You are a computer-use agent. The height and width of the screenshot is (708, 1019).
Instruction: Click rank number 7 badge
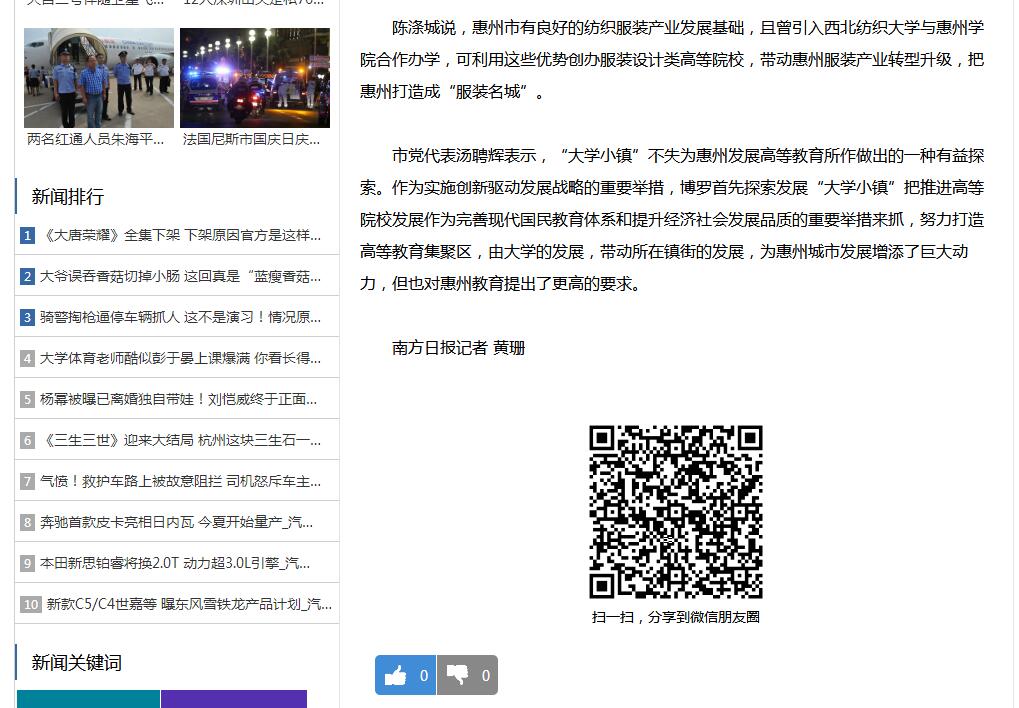pyautogui.click(x=27, y=481)
